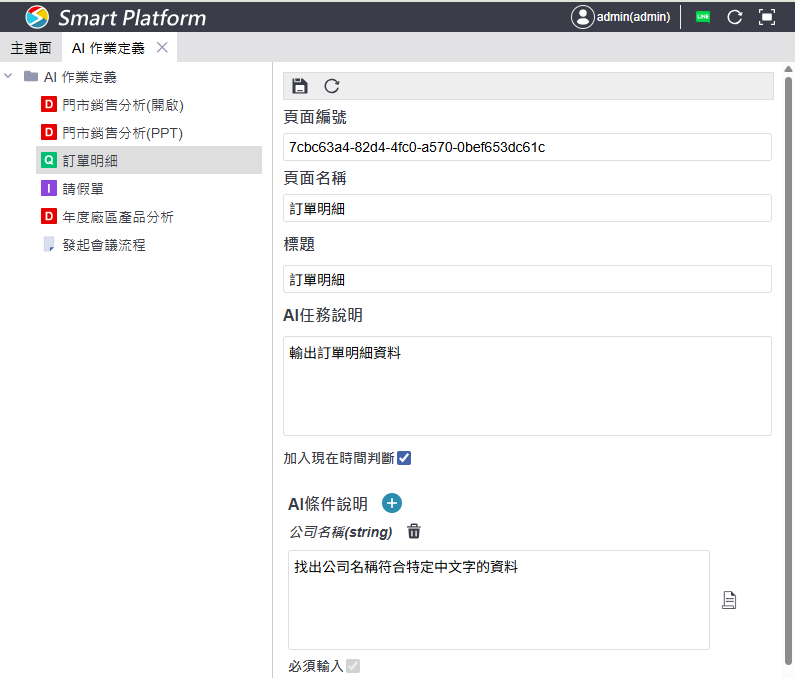Click the admin(admin) username text
Screen dimensions: 795x678
(633, 17)
